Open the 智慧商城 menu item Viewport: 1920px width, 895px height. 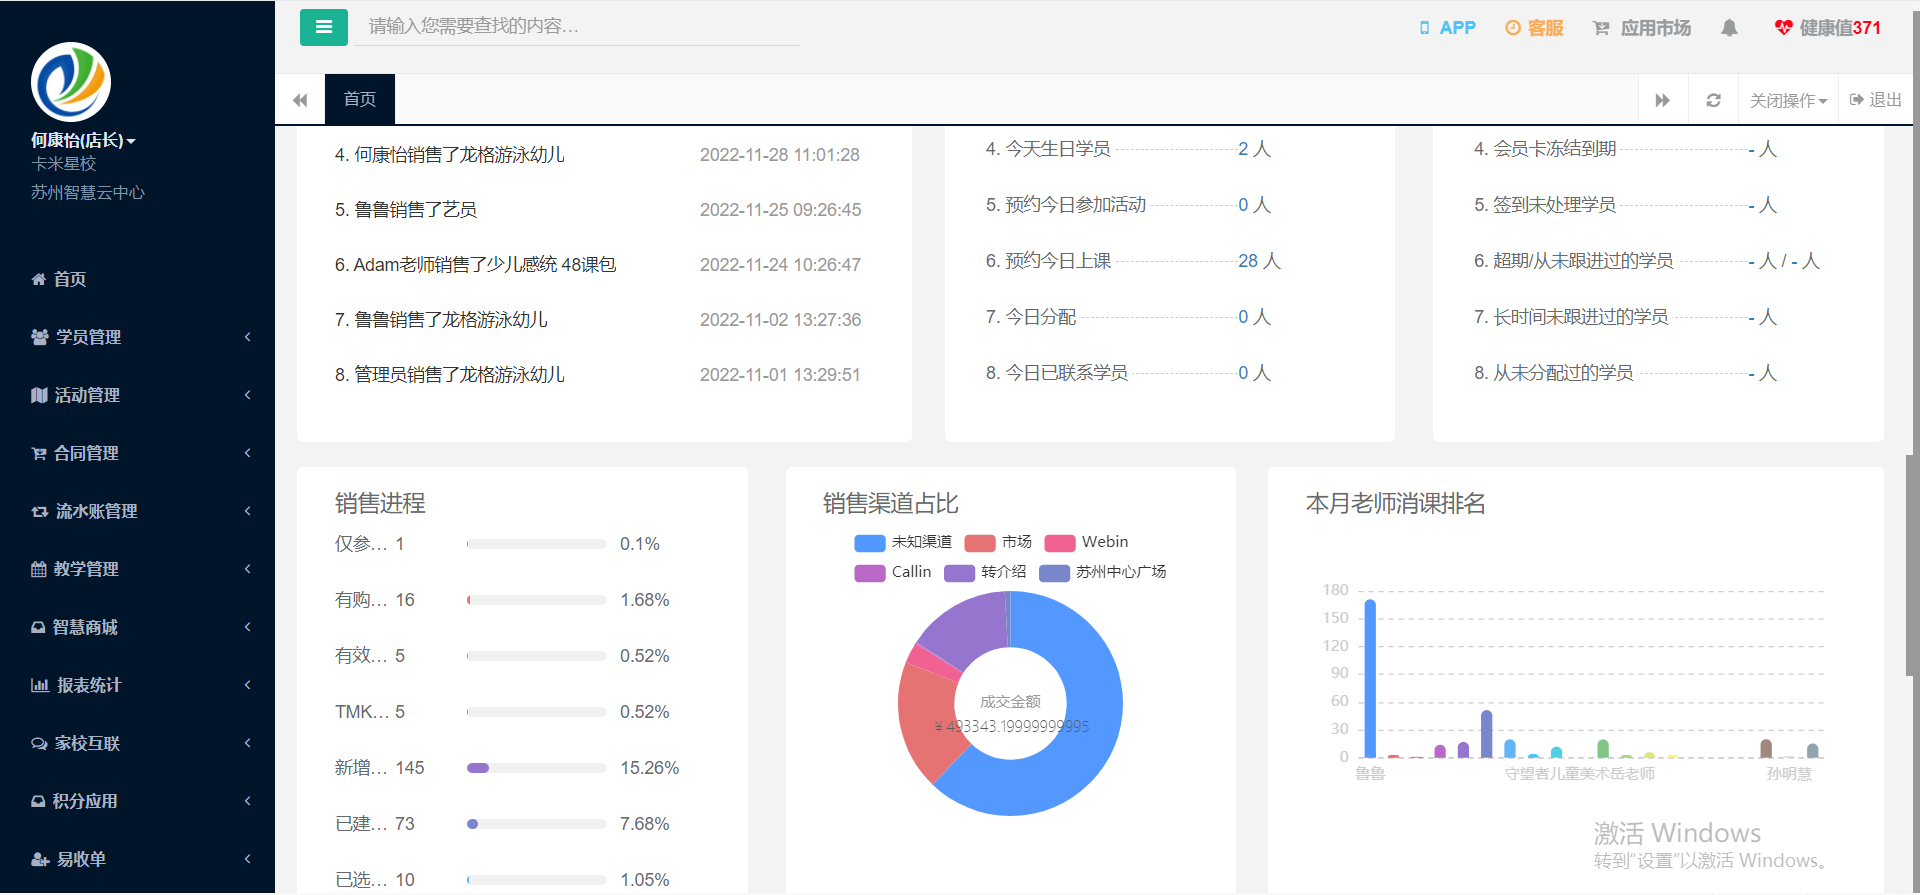[137, 627]
